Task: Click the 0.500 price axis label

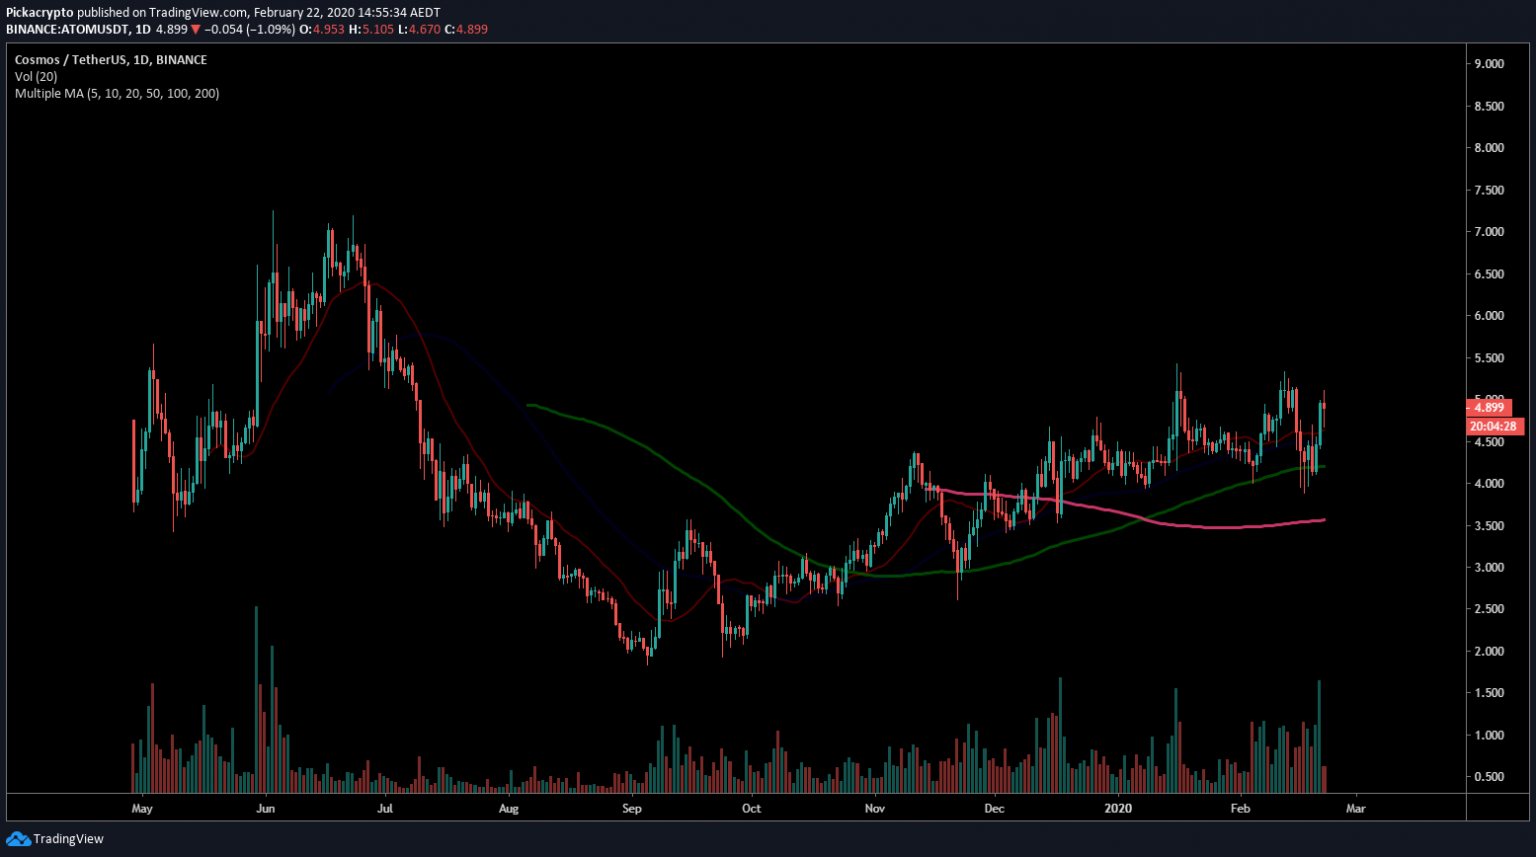Action: tap(1489, 777)
